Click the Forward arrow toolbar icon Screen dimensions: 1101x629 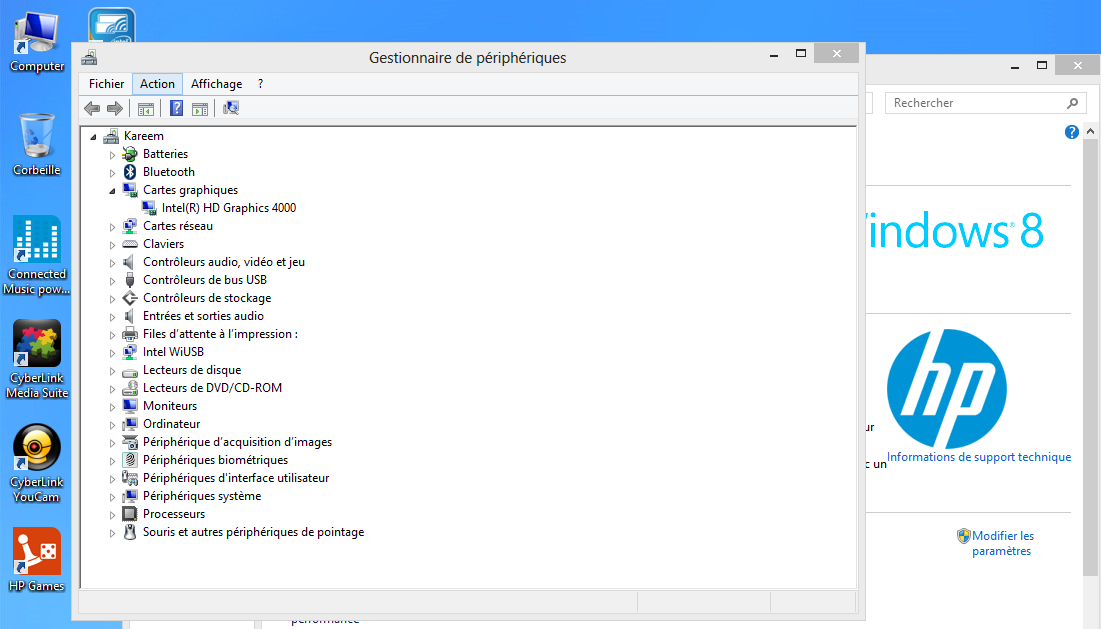114,108
